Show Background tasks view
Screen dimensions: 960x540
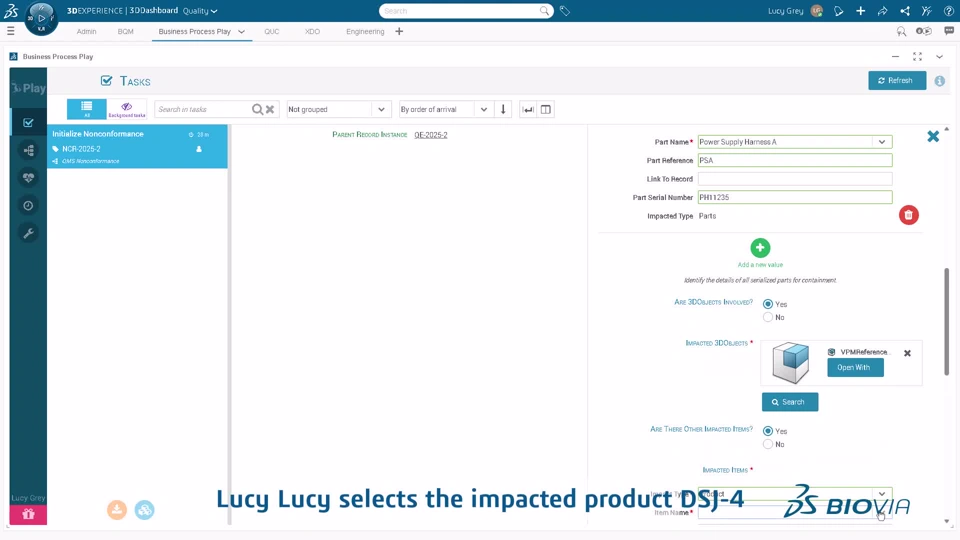click(127, 109)
